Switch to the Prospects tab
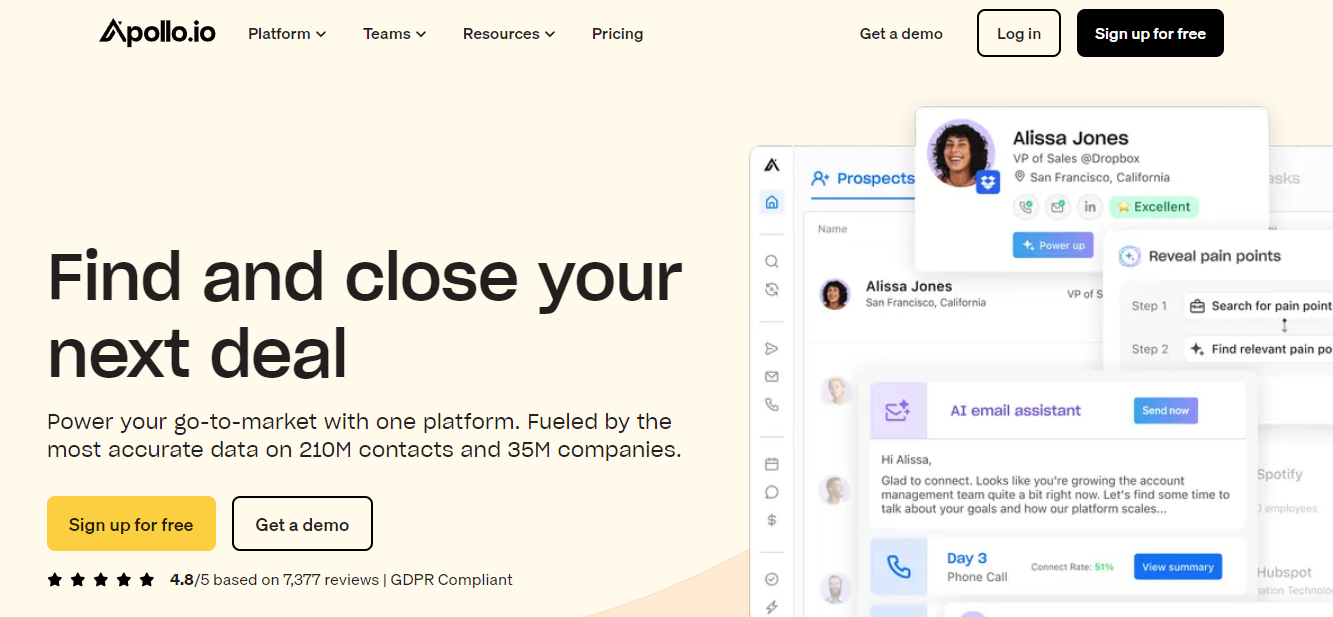Image resolution: width=1333 pixels, height=617 pixels. (863, 178)
